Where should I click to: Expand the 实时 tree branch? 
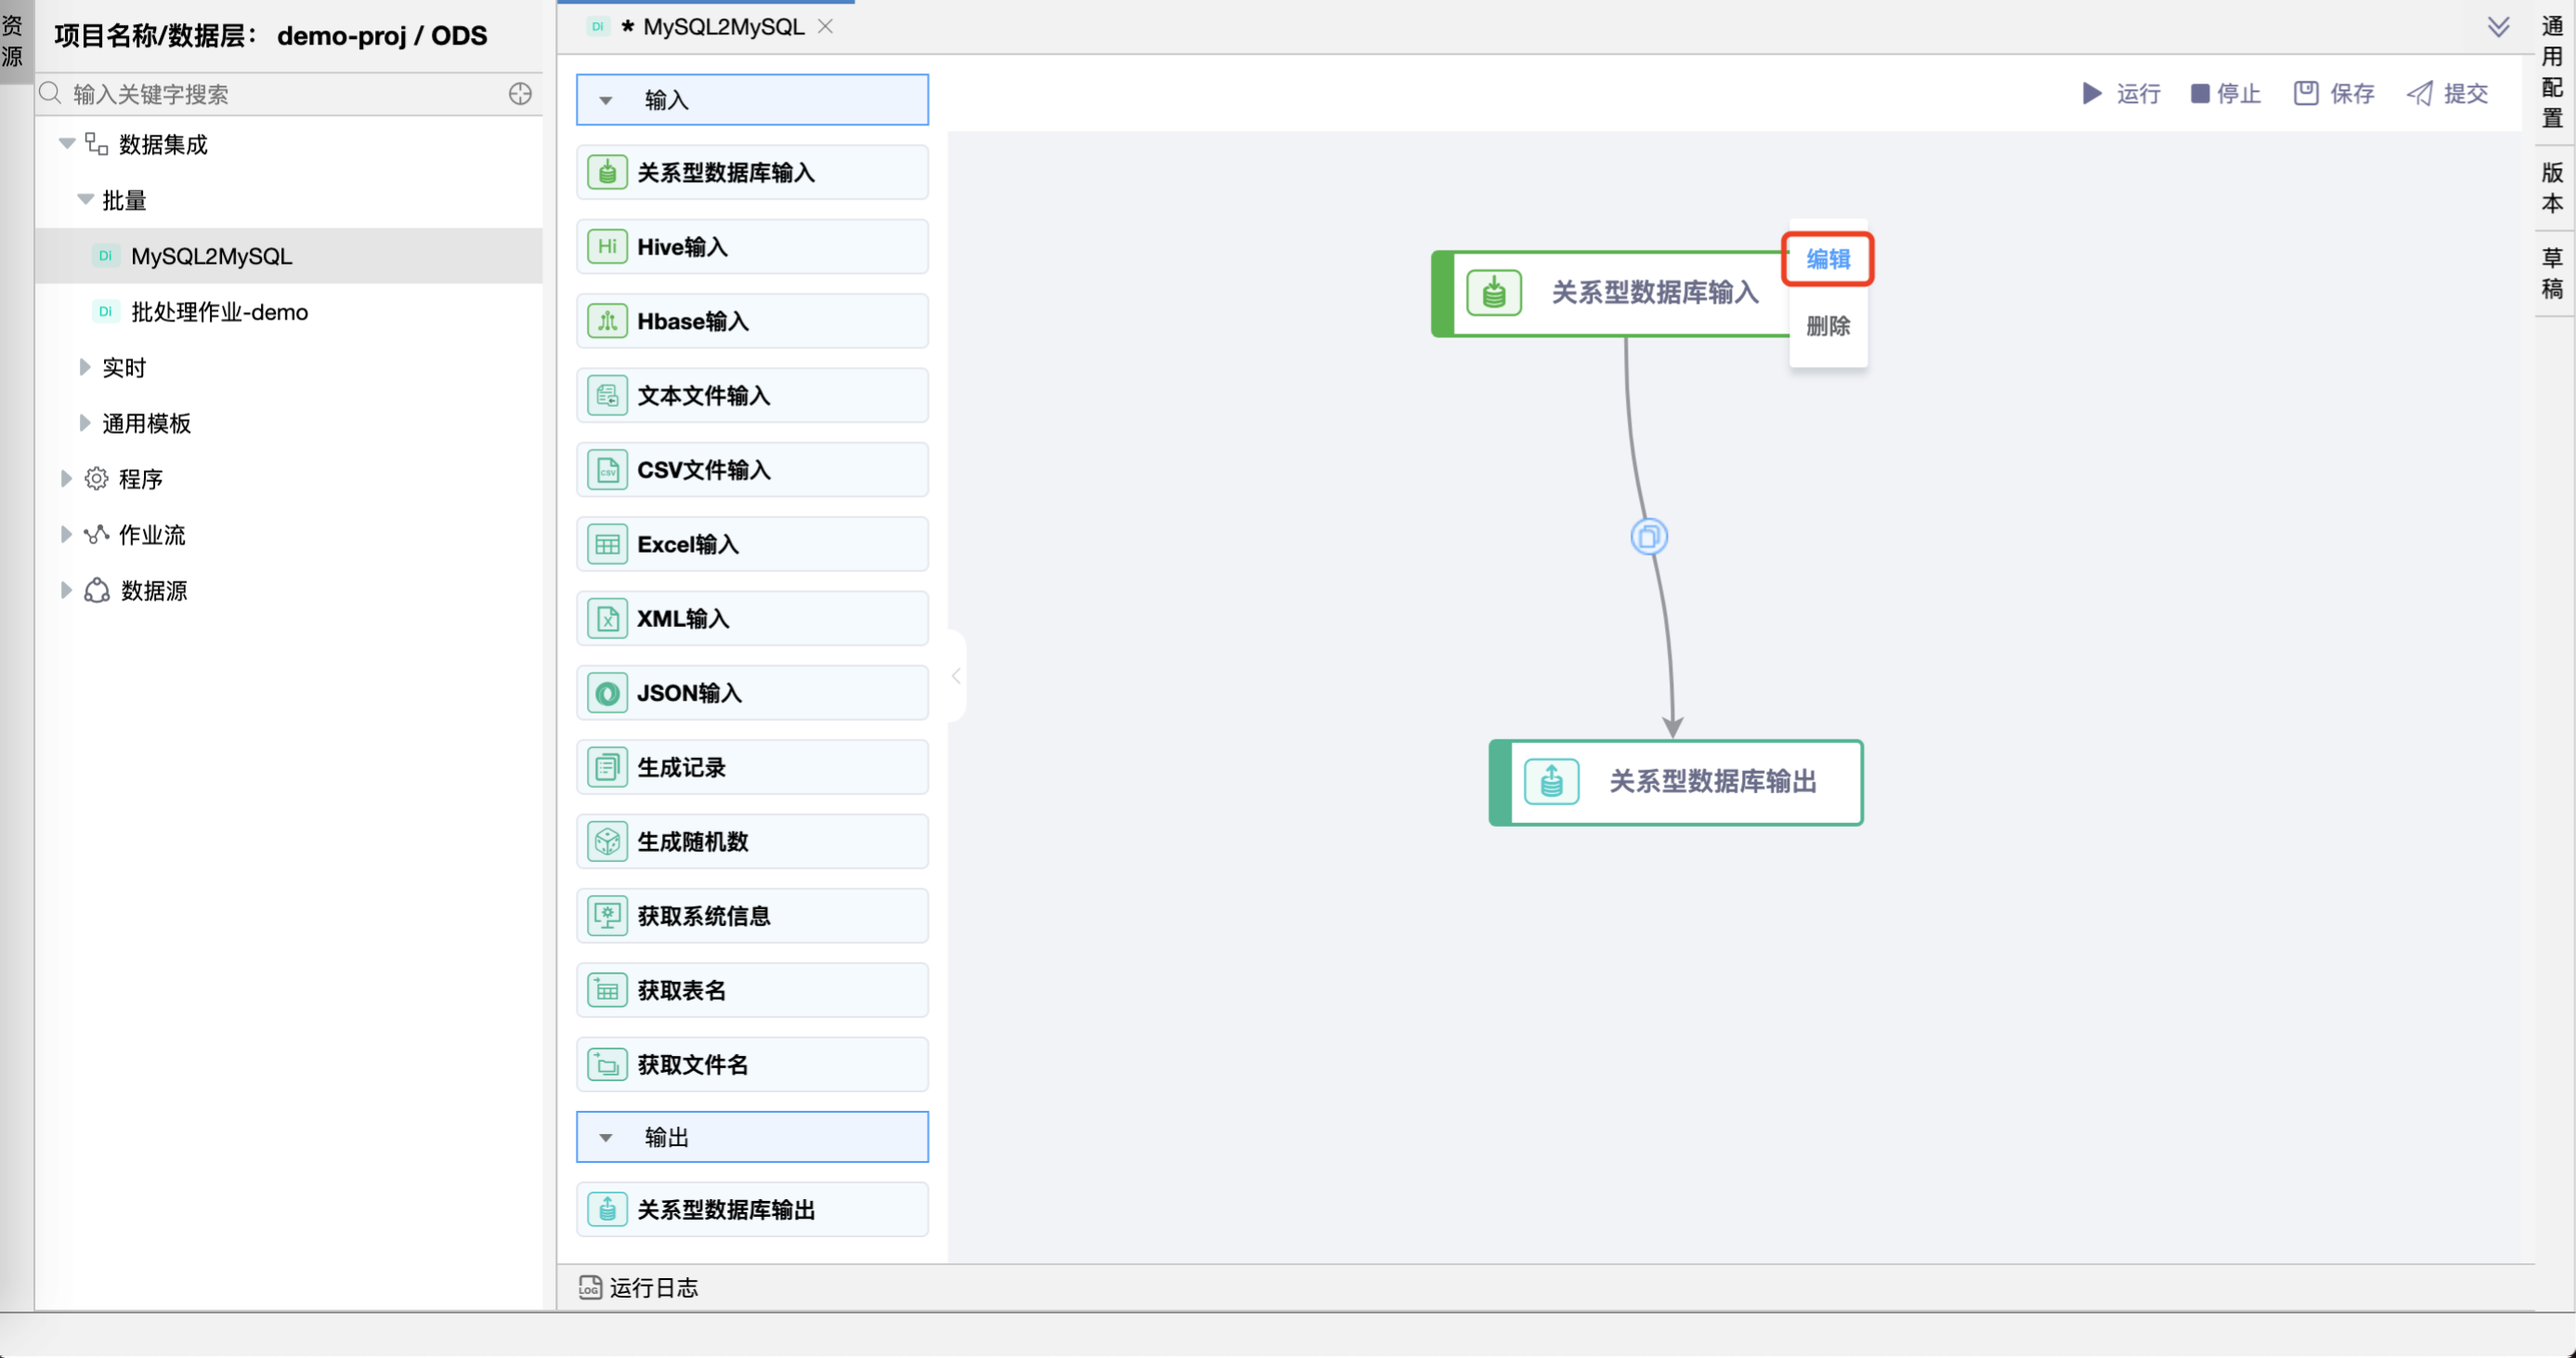click(x=85, y=367)
